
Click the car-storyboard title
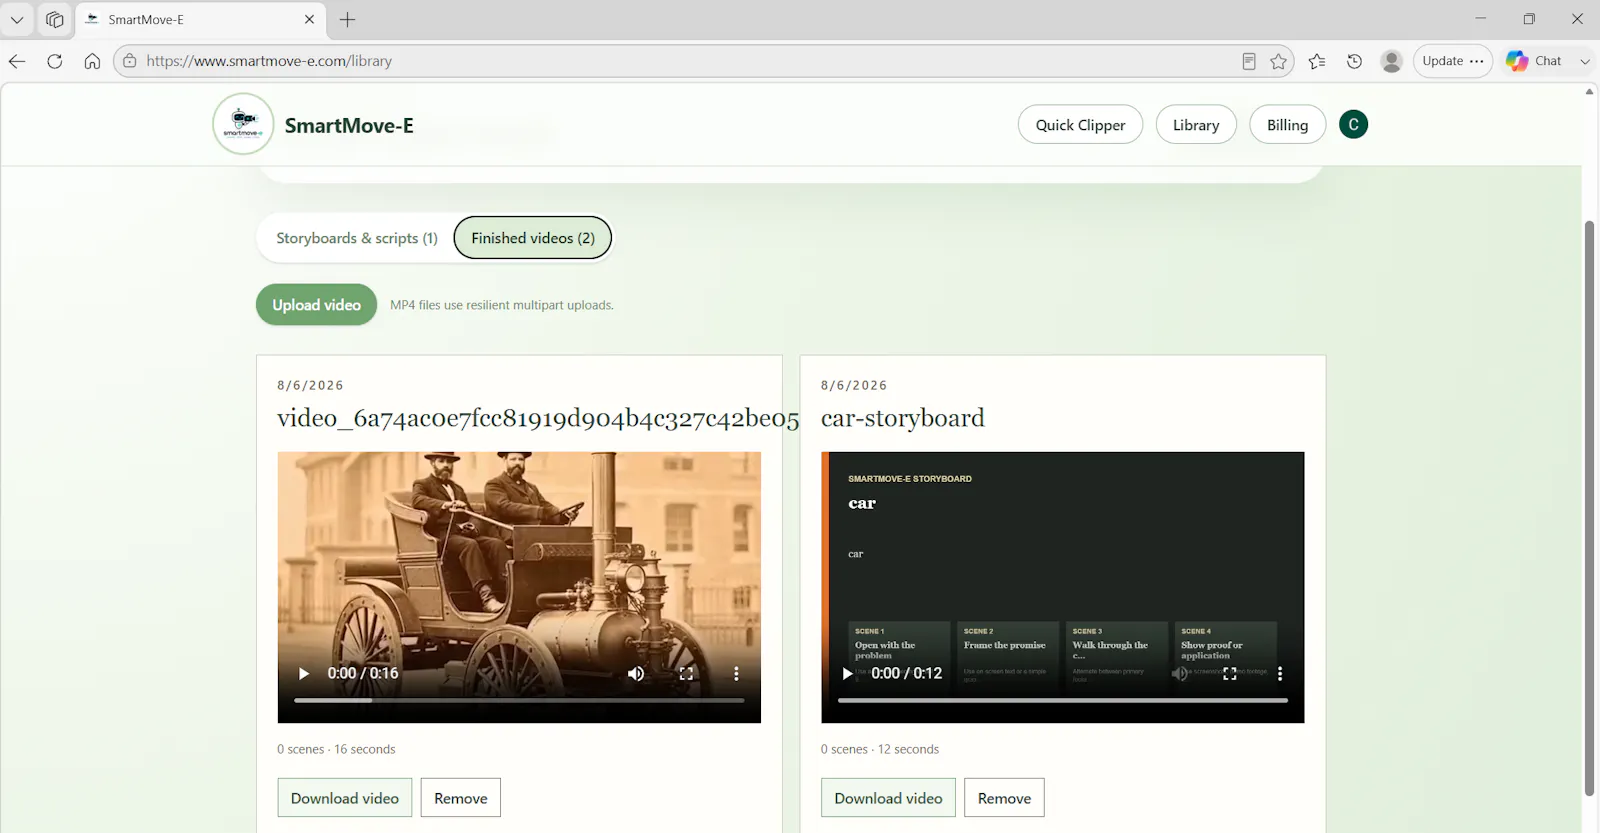[x=902, y=418]
